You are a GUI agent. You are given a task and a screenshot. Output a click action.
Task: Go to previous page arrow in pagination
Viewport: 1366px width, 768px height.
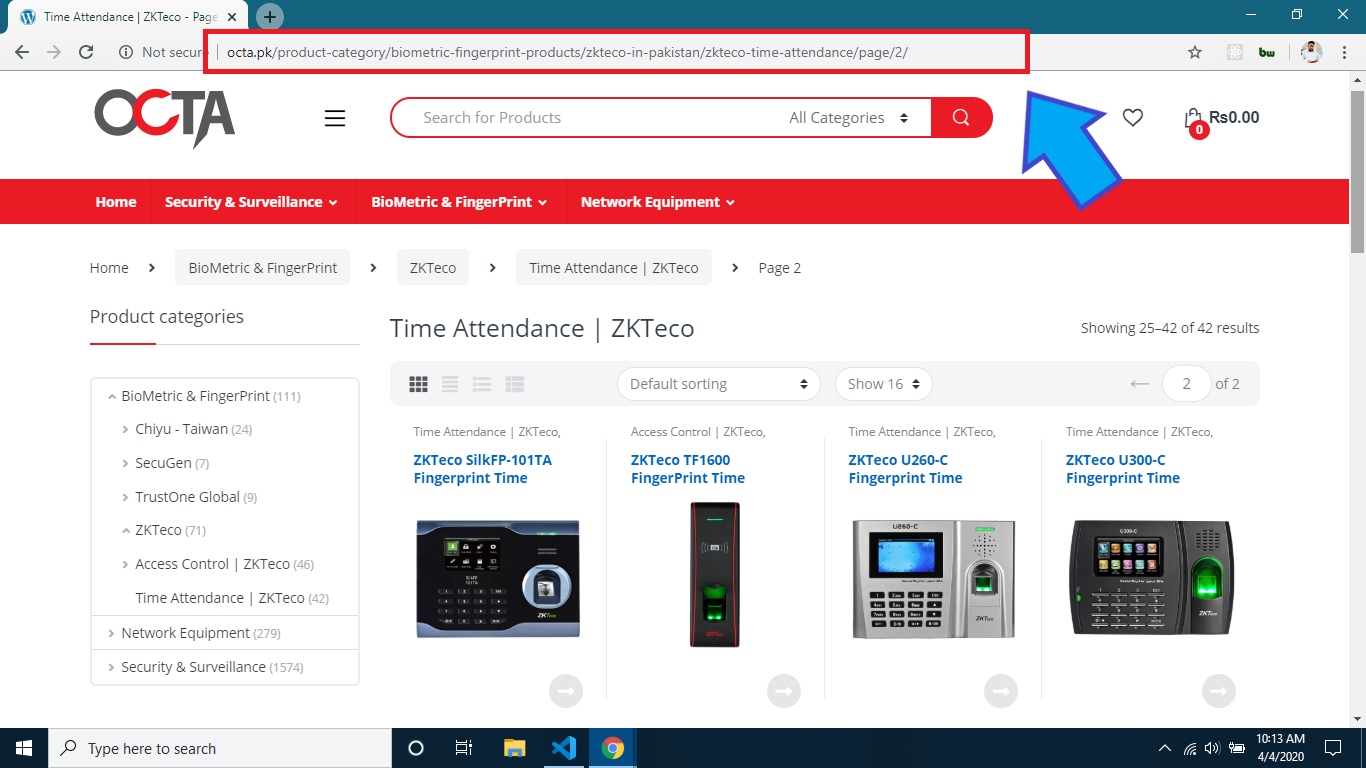click(1140, 384)
